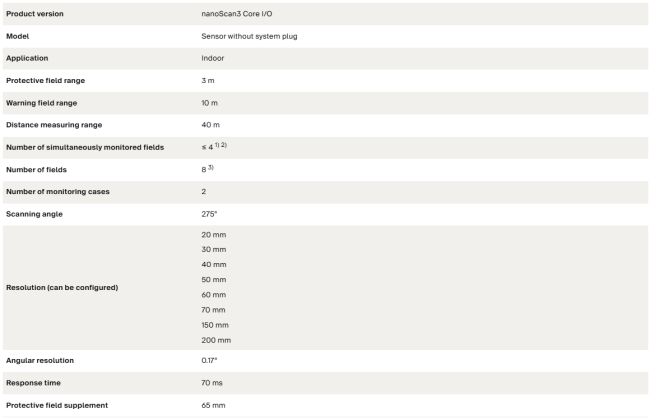This screenshot has width=650, height=419.
Task: Select the '0.17°' angular resolution value
Action: coord(209,360)
